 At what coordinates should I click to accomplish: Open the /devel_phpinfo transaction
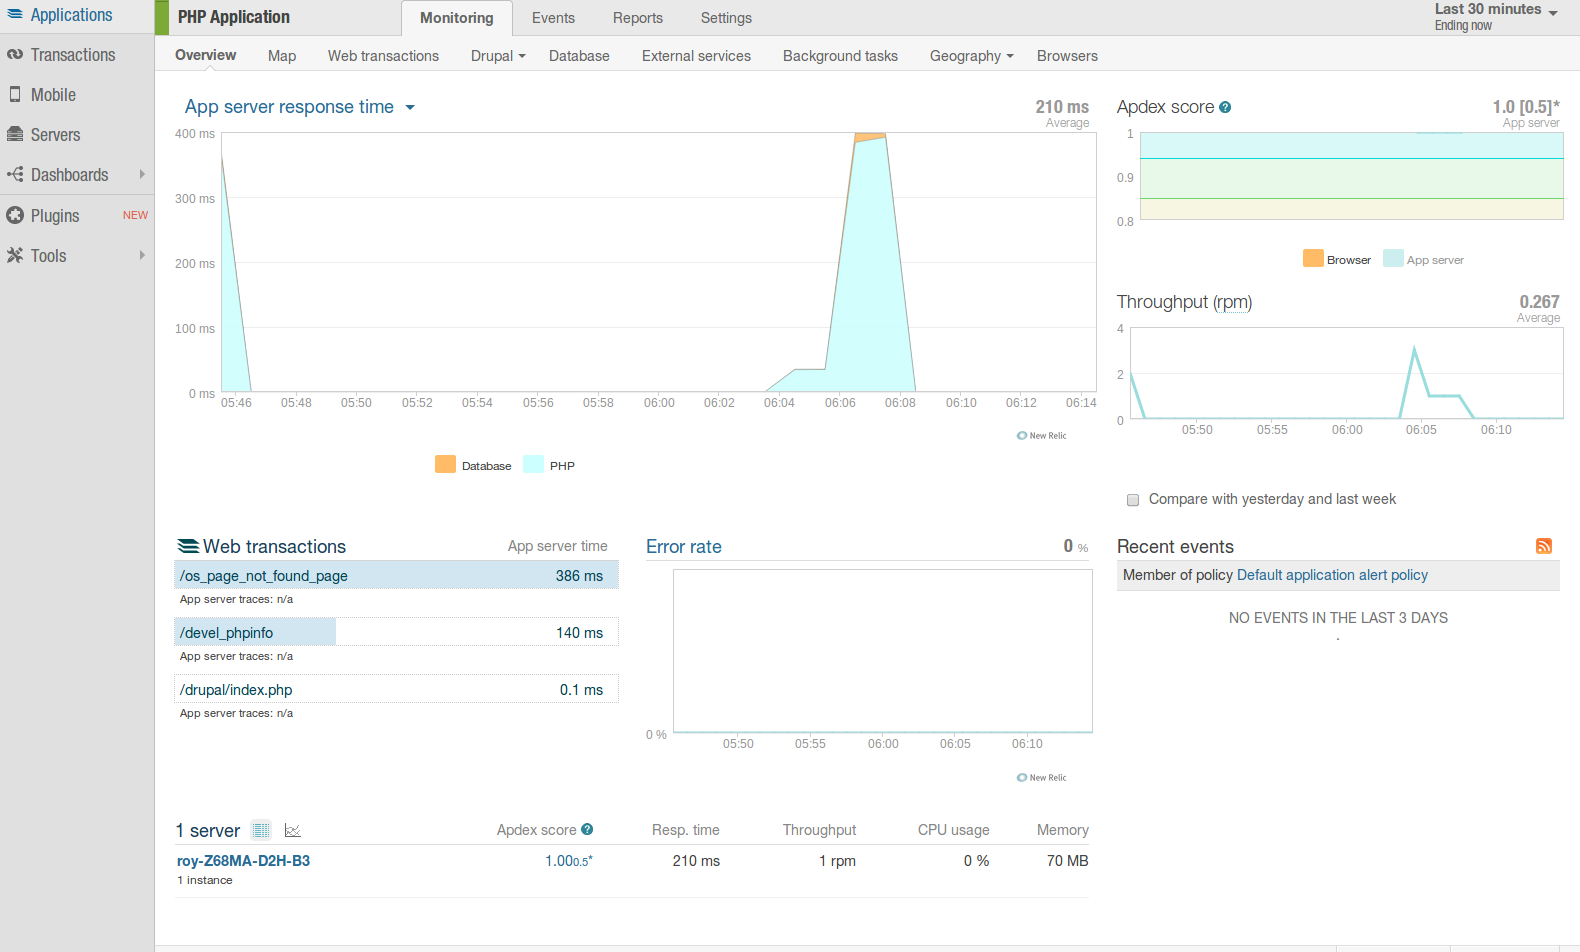coord(396,632)
